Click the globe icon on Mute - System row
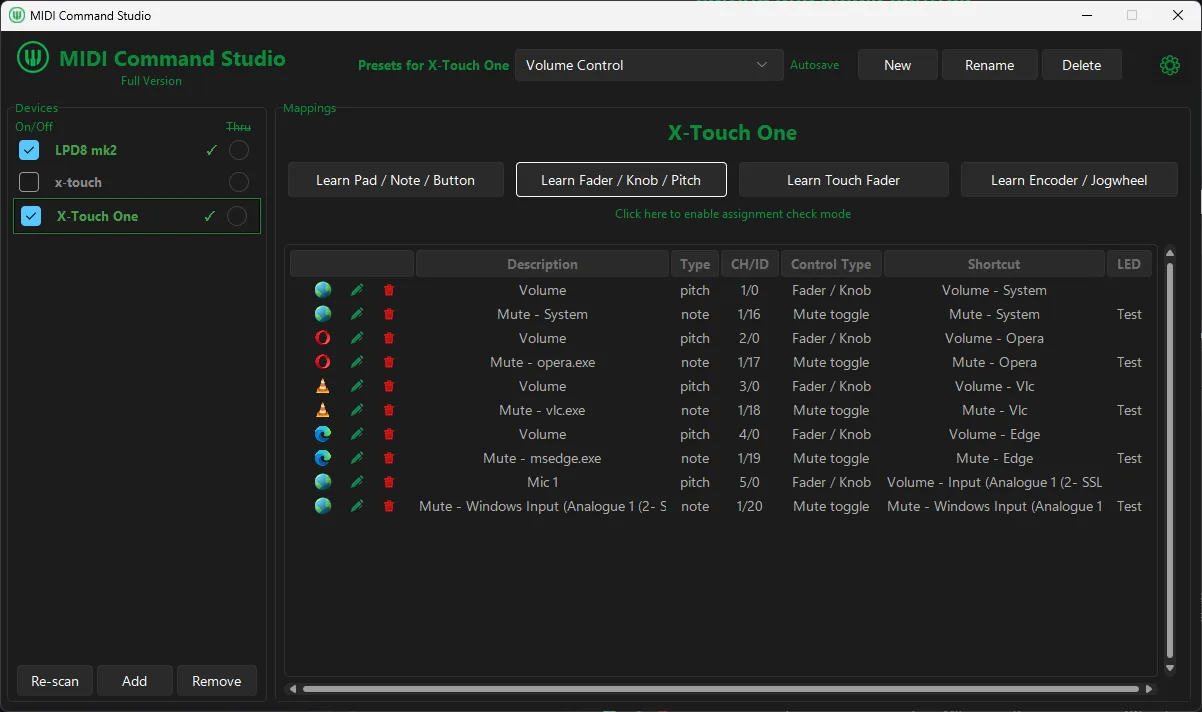This screenshot has width=1202, height=712. [x=323, y=314]
